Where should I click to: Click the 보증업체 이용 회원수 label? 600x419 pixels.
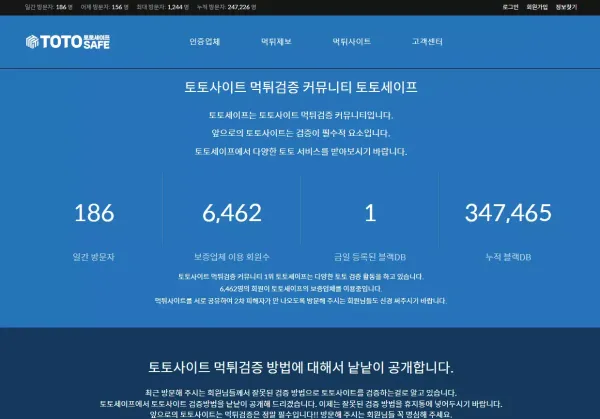click(232, 257)
